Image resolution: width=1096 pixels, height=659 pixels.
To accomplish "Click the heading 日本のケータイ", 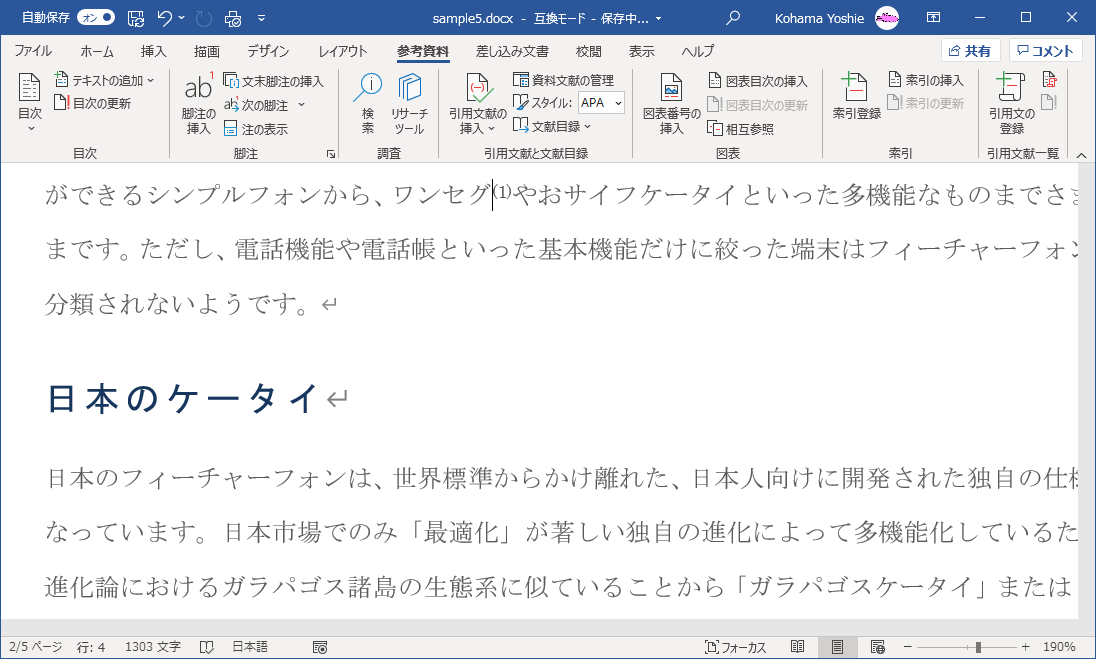I will click(183, 399).
